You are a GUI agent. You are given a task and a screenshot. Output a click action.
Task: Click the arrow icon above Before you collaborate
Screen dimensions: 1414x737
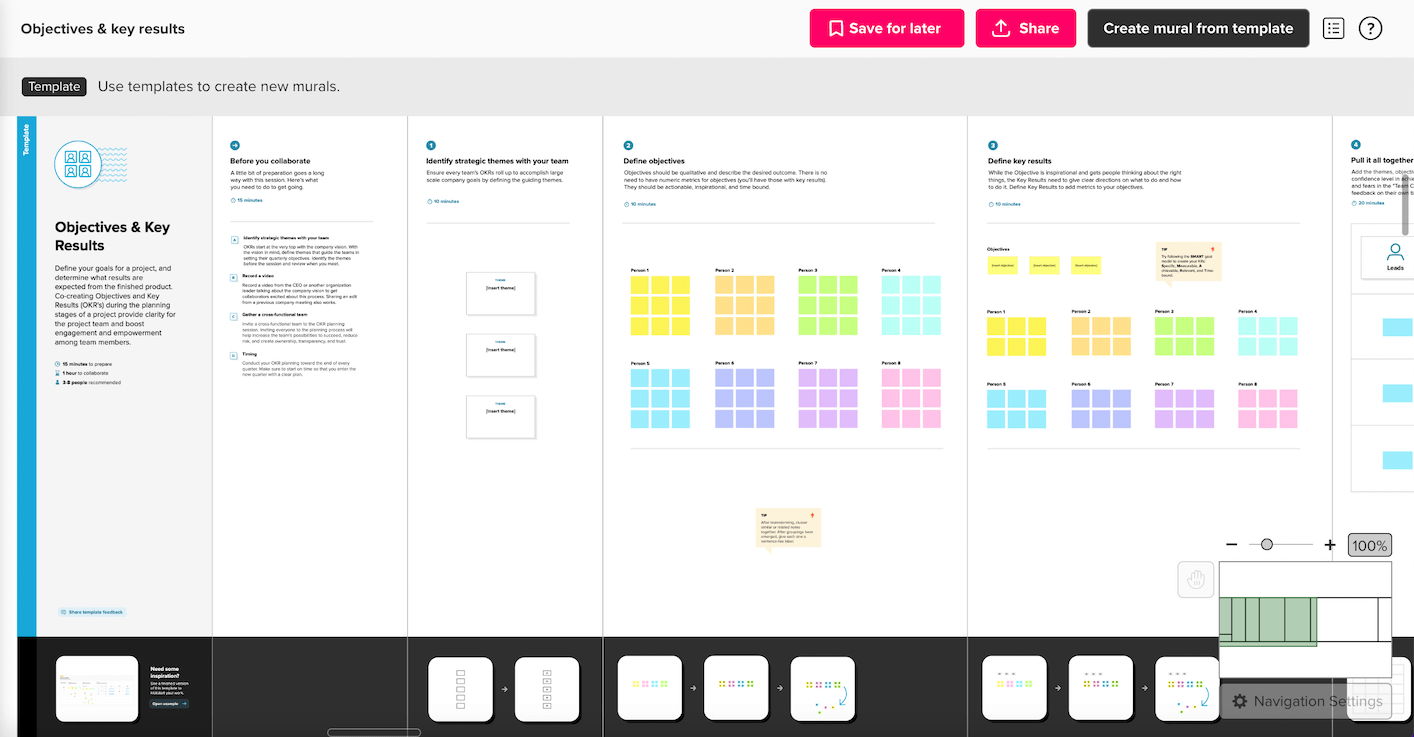pos(235,145)
